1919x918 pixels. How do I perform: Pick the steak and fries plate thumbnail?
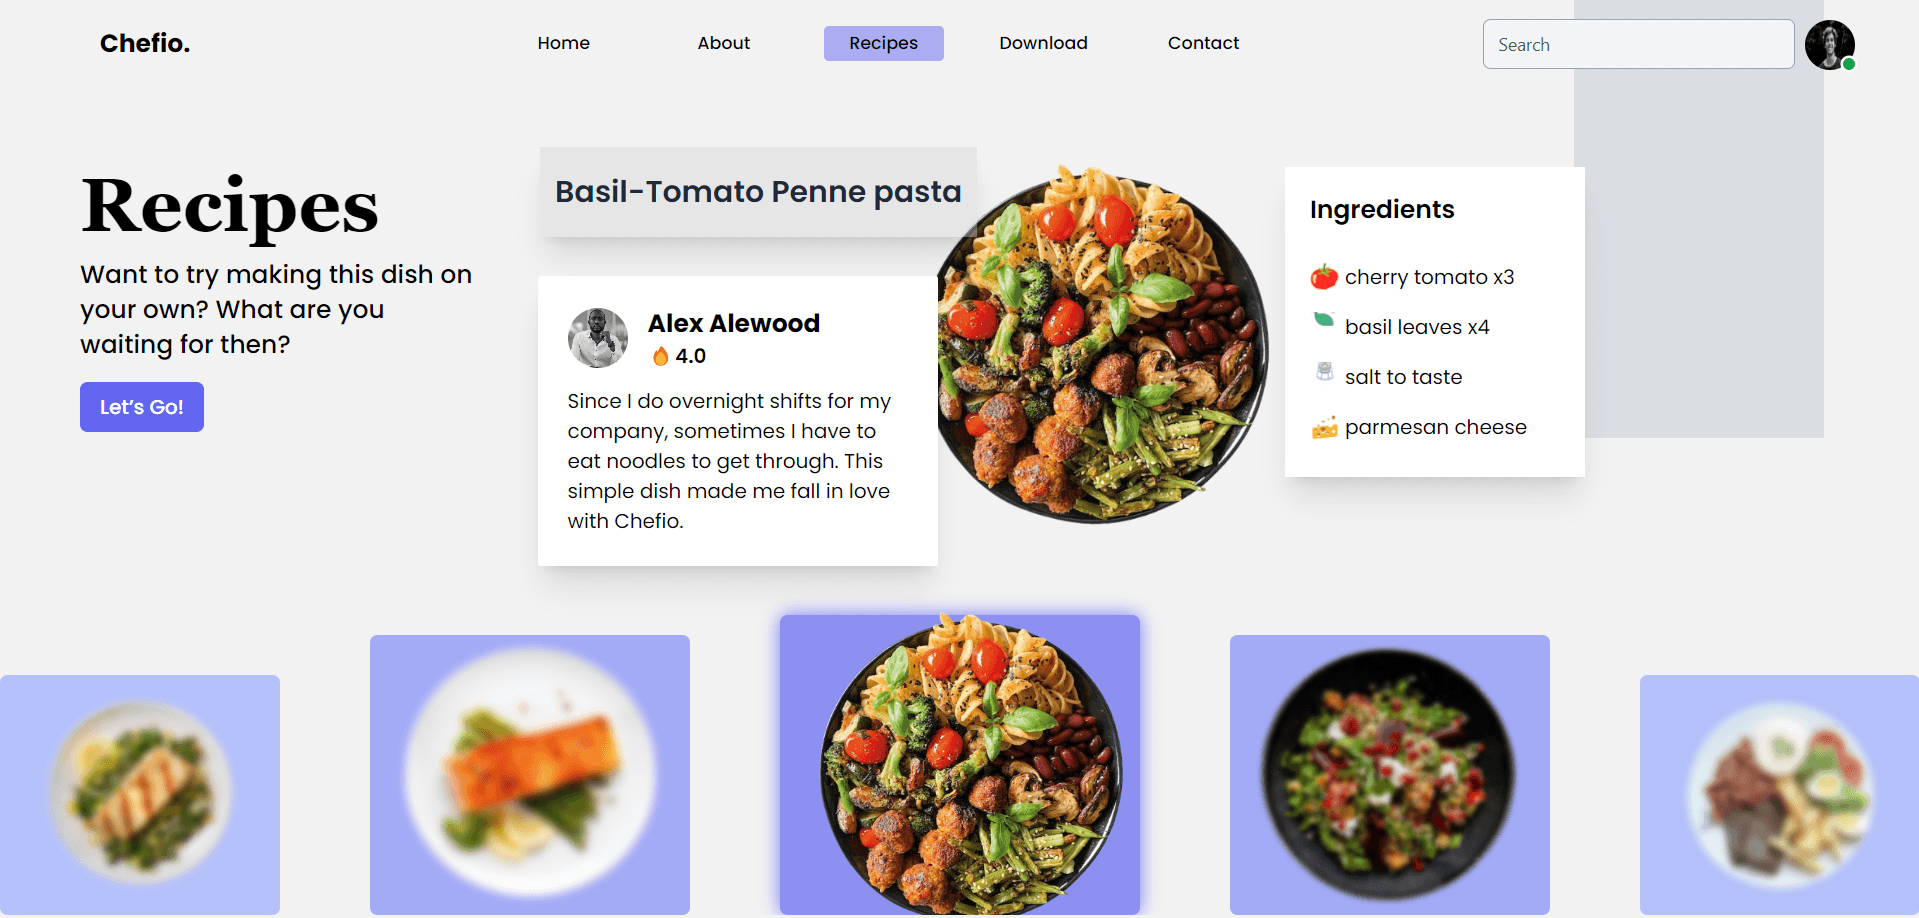pos(1779,795)
